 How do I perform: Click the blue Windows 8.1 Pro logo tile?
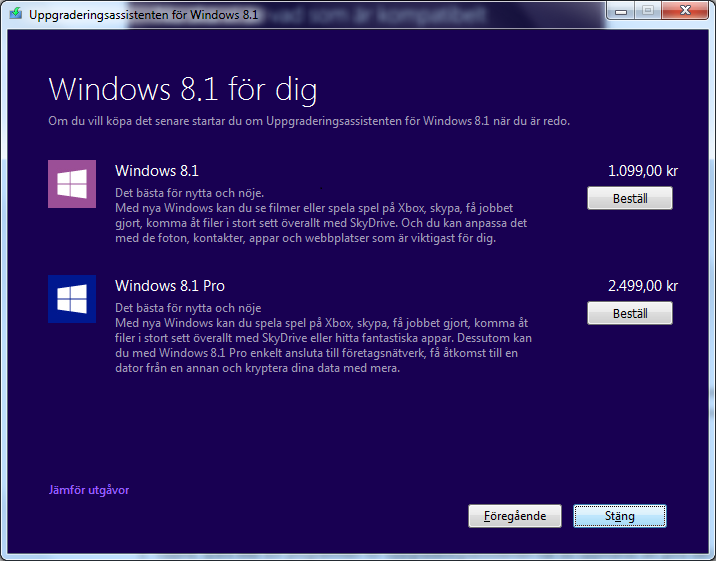coord(72,299)
